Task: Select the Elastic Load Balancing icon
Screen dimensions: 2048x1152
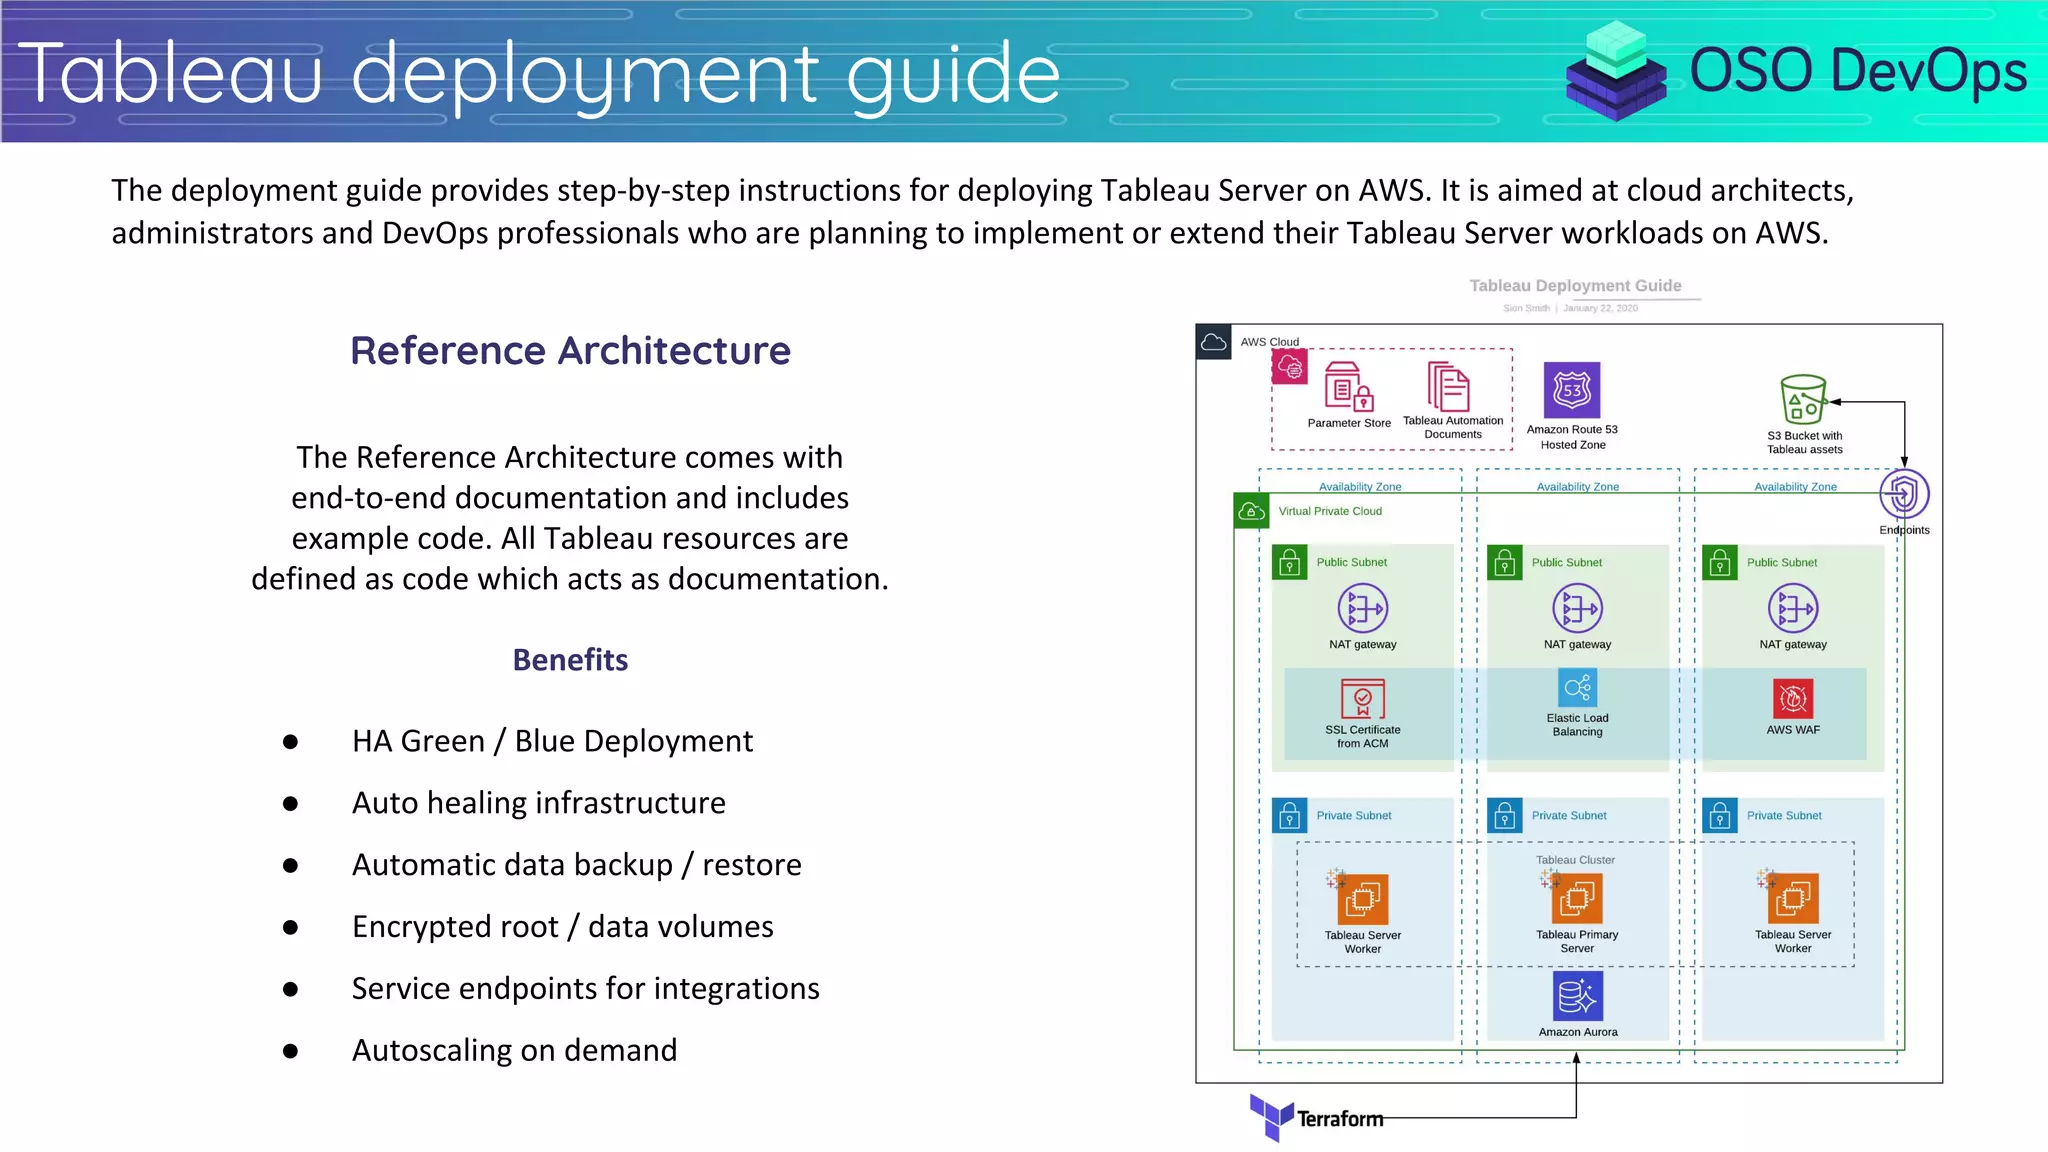Action: tap(1577, 688)
